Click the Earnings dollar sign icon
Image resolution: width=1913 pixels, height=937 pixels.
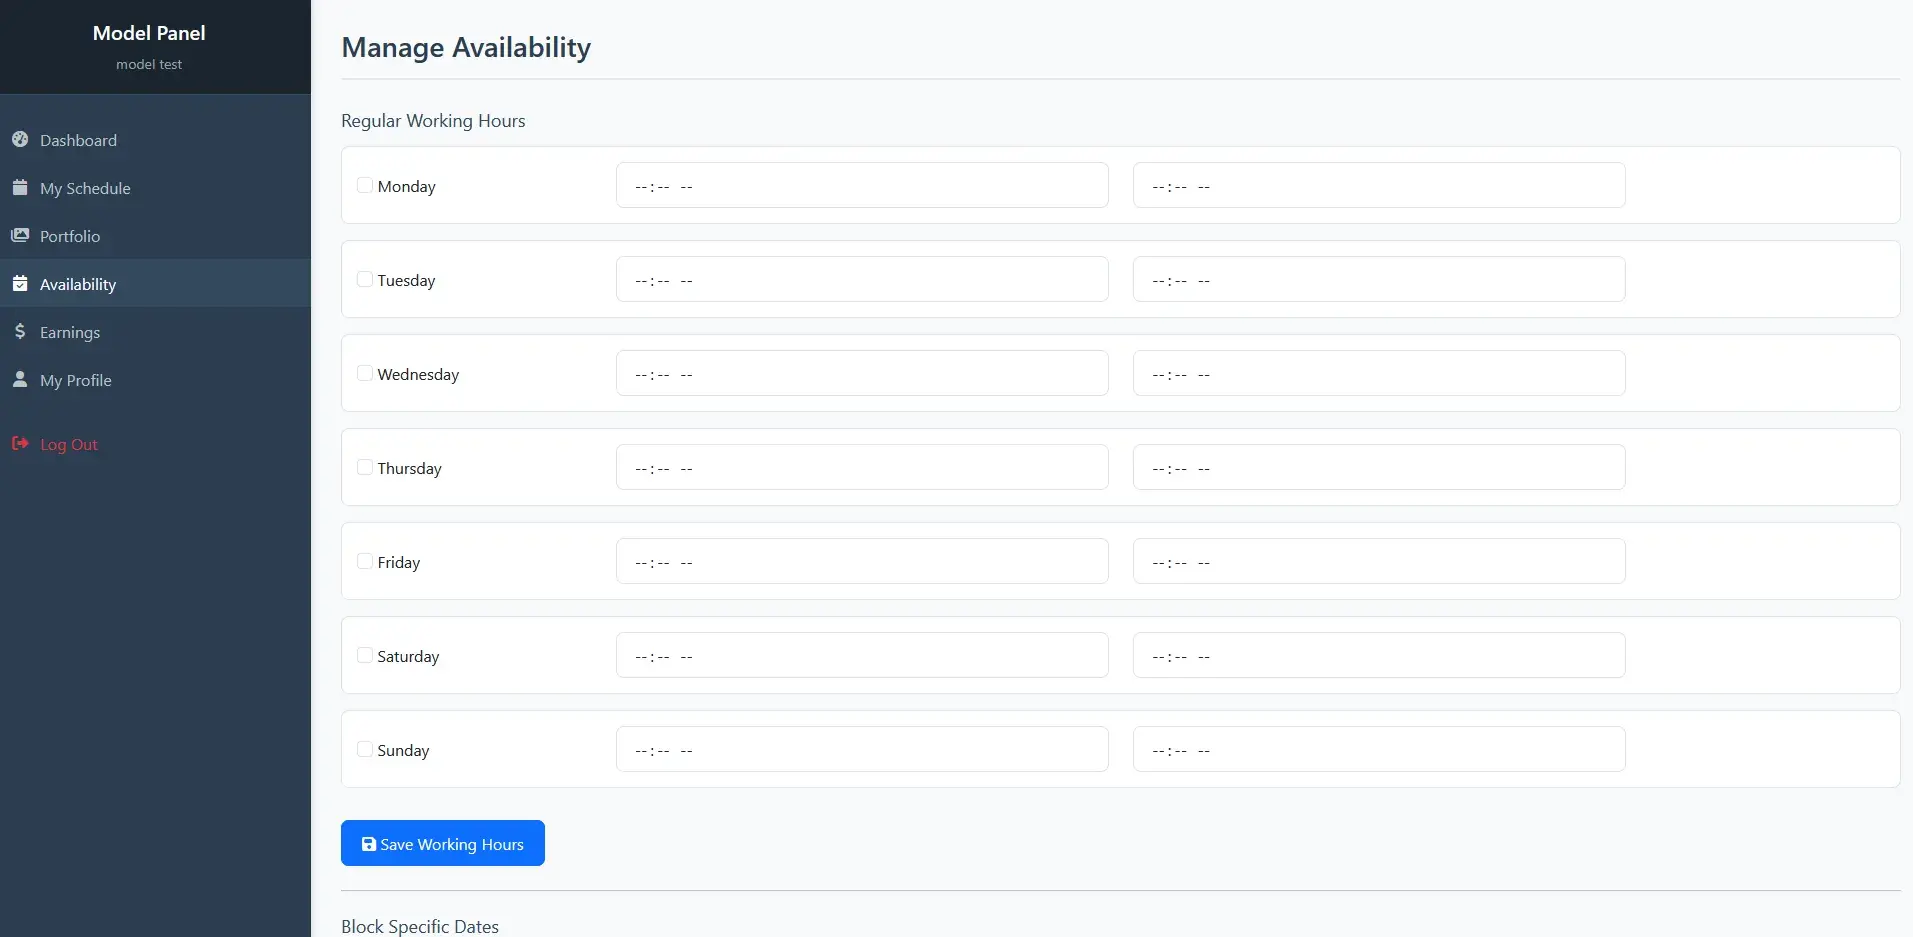[x=20, y=331]
